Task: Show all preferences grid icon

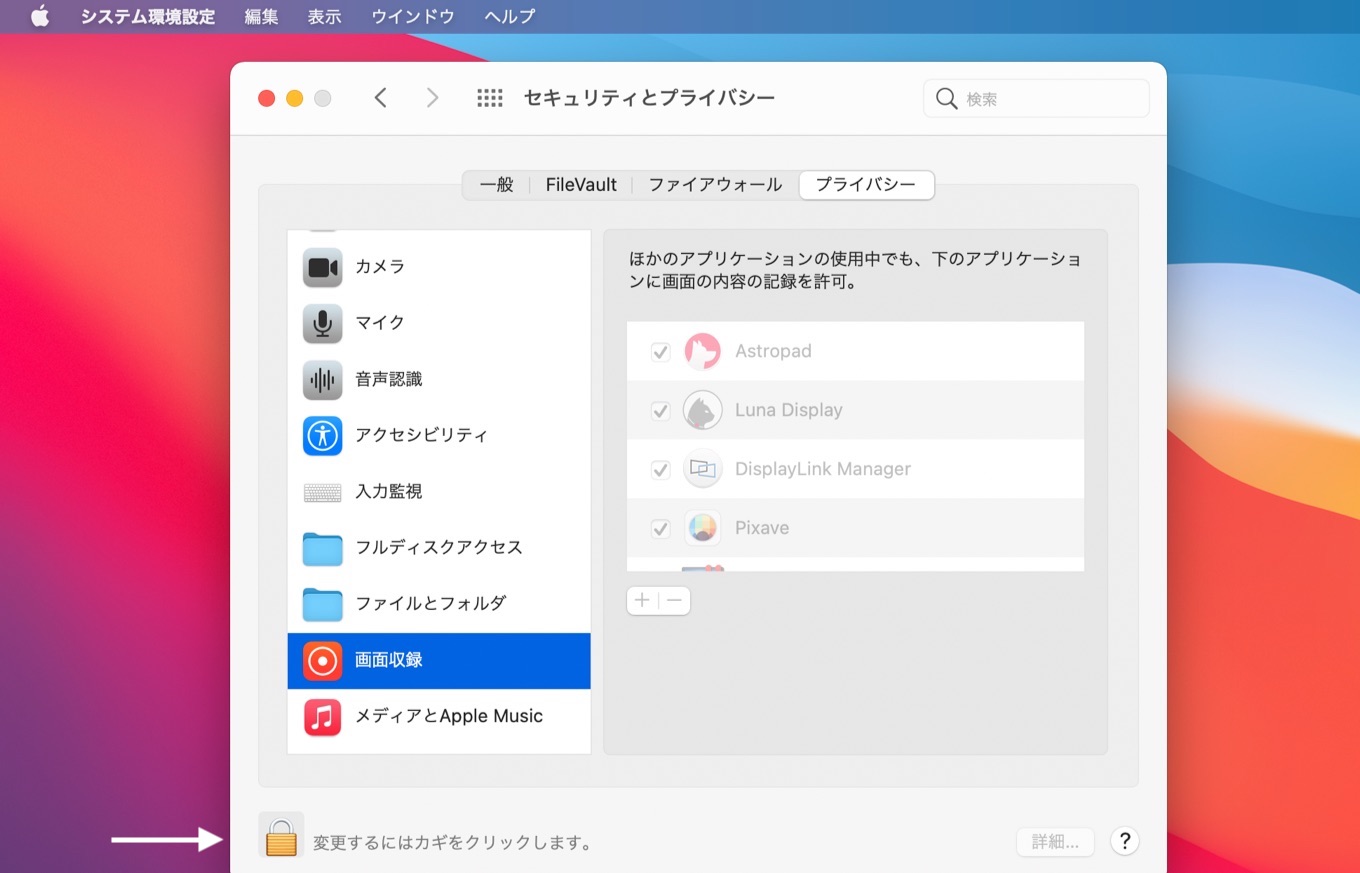Action: pyautogui.click(x=489, y=98)
